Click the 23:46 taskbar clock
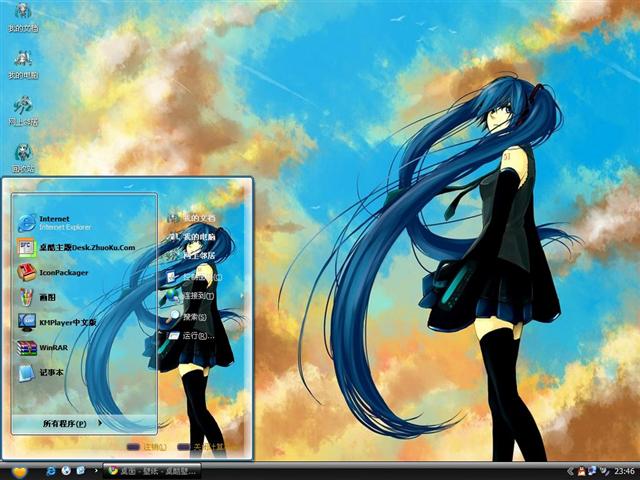The width and height of the screenshot is (640, 480). (624, 472)
